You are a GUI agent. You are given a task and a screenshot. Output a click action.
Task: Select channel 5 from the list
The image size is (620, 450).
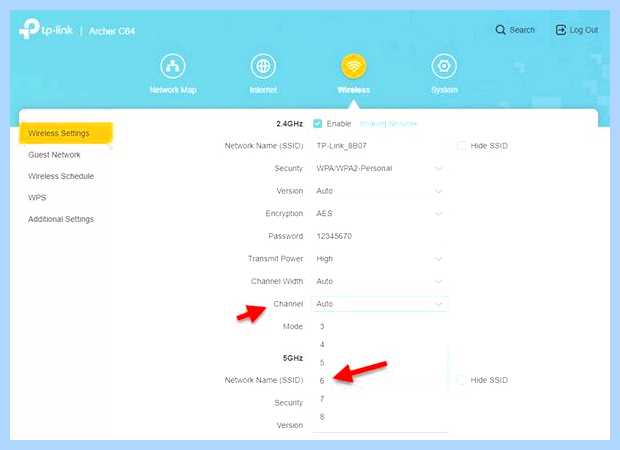click(380, 363)
